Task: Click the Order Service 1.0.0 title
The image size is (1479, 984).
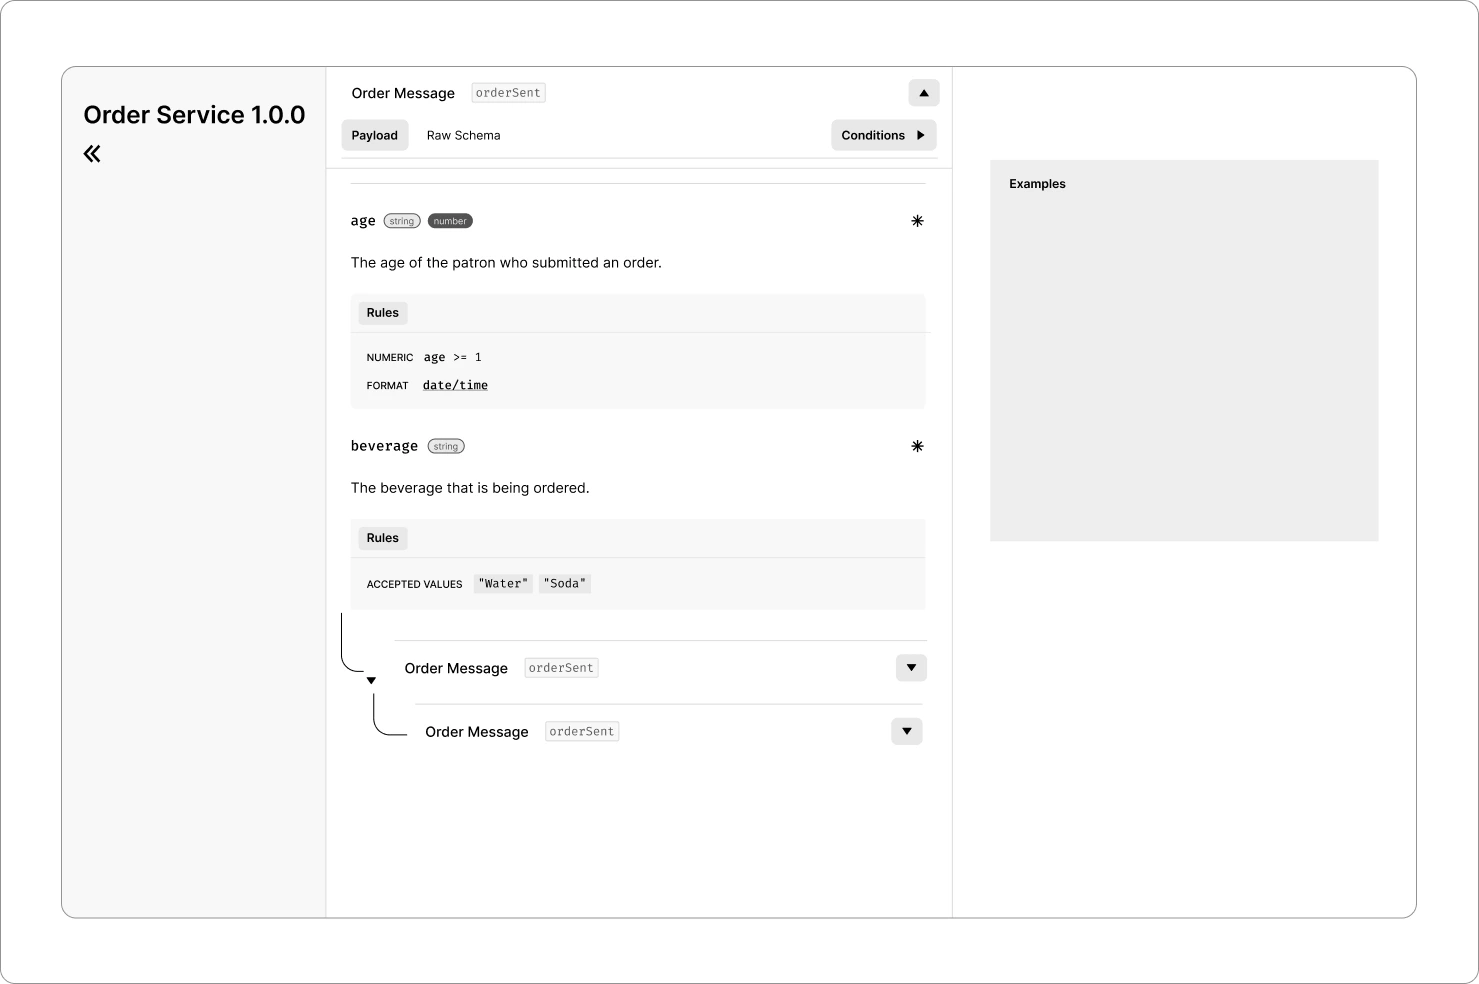Action: click(x=194, y=115)
